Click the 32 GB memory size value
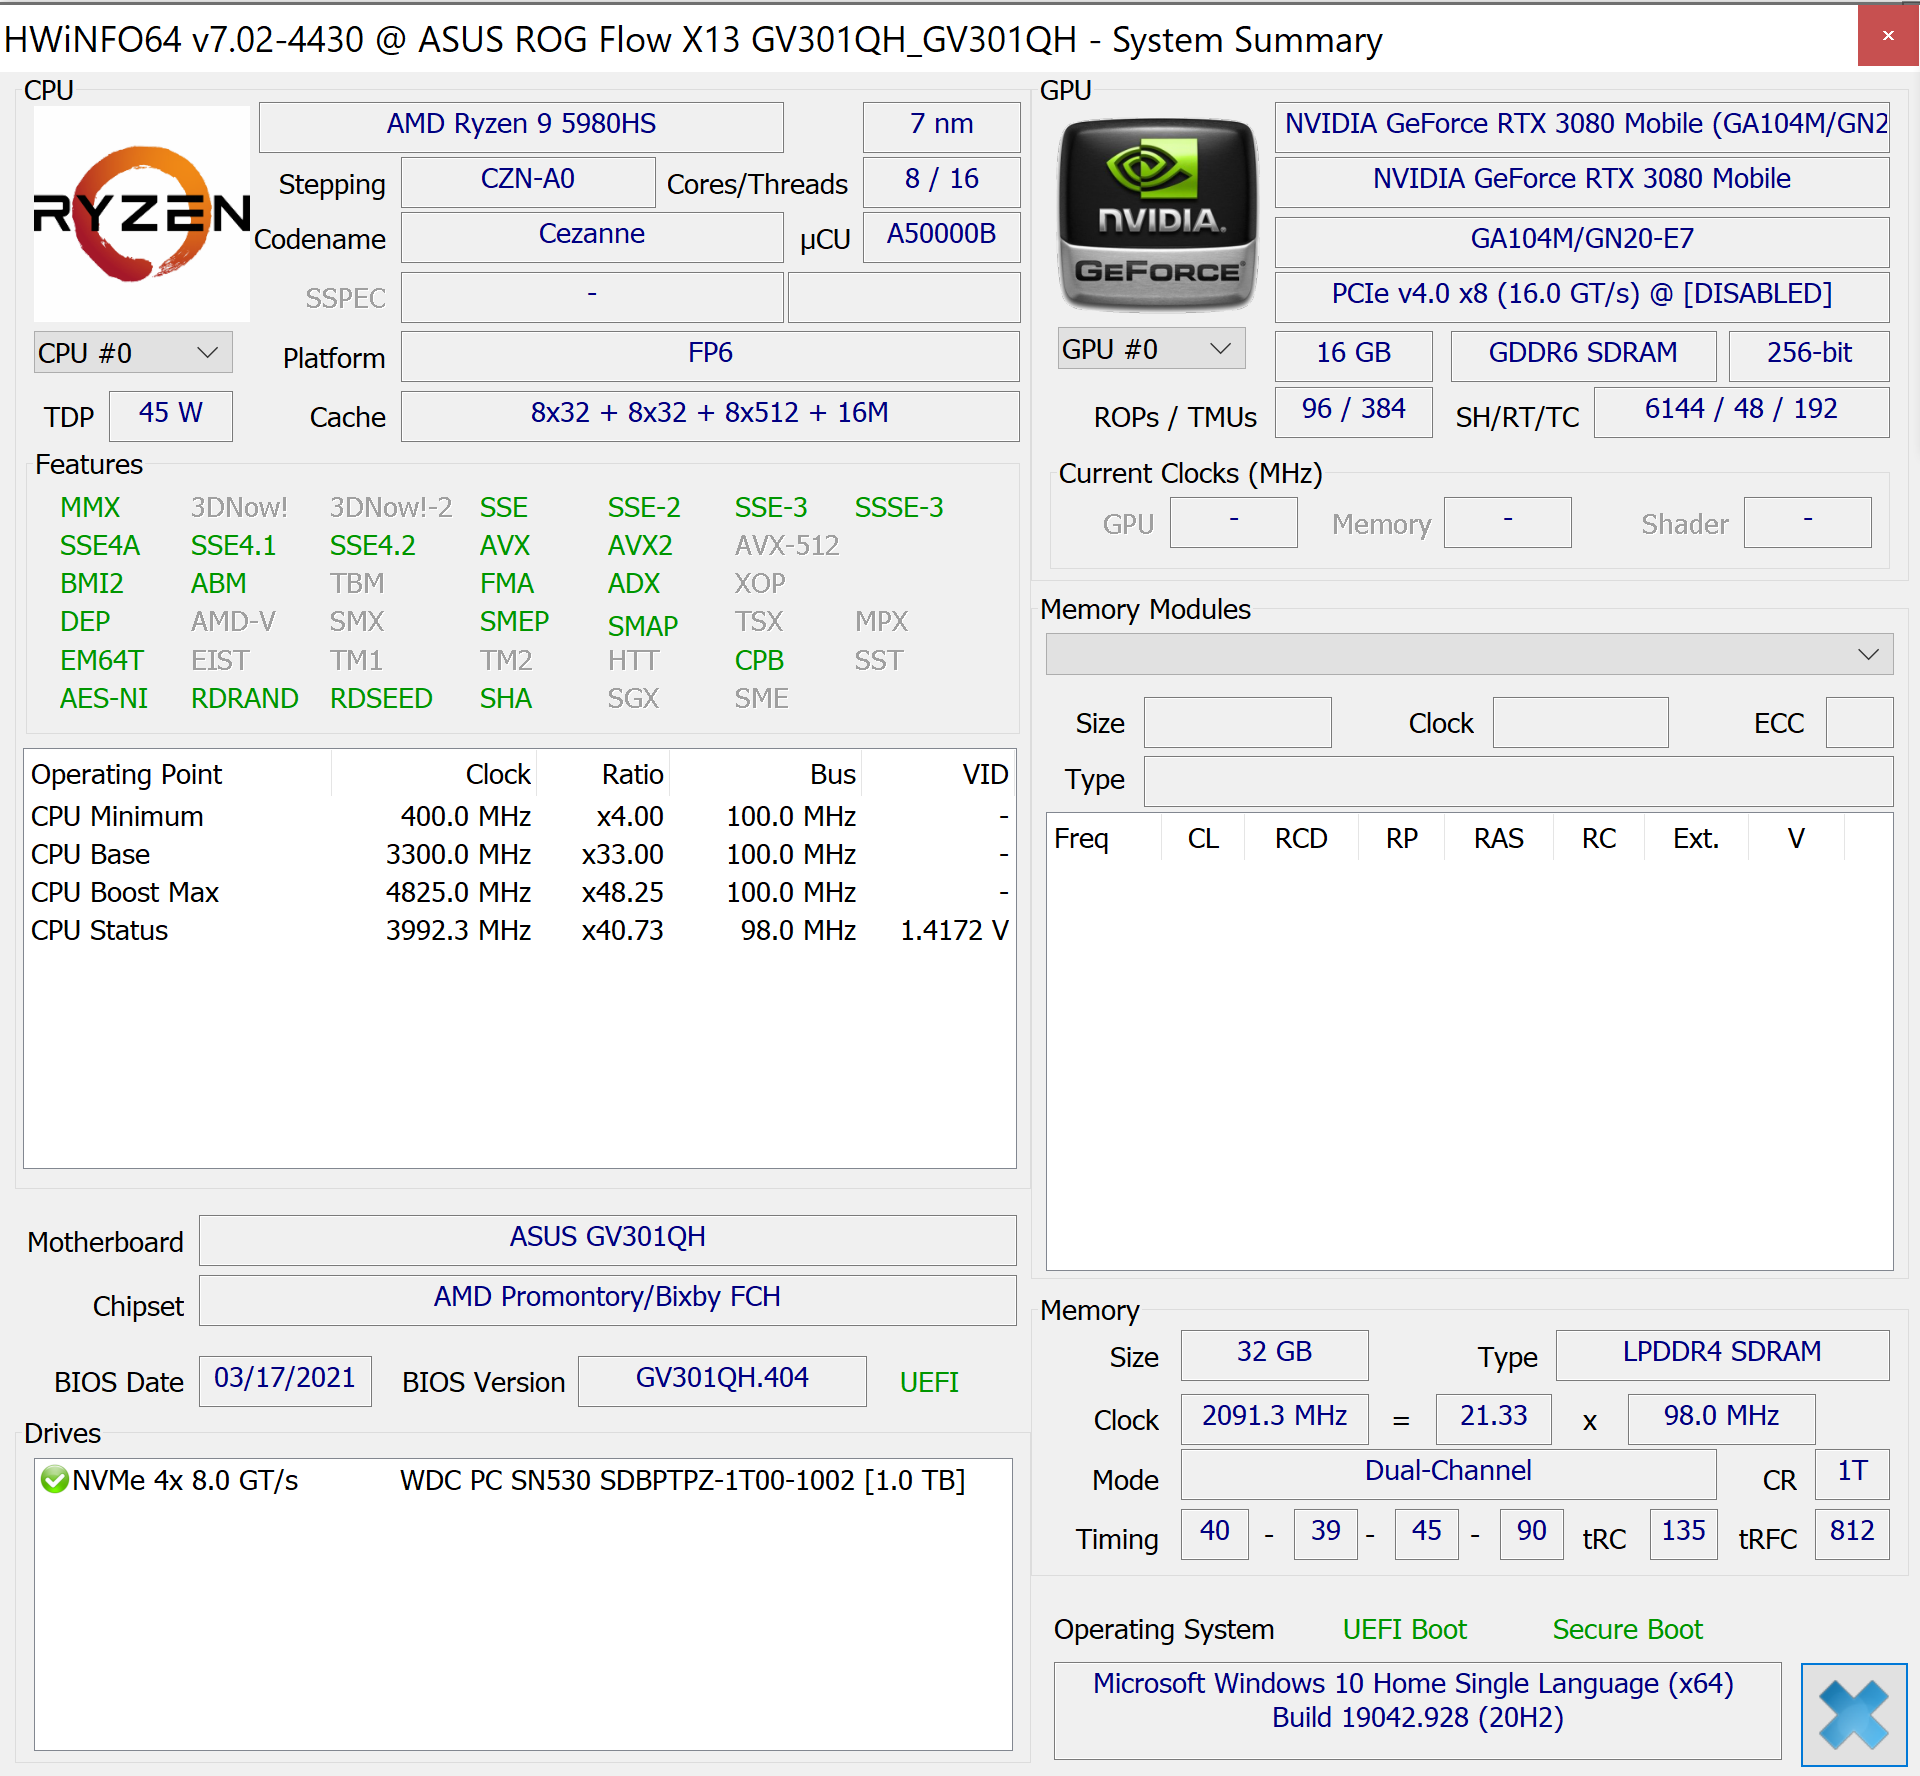The height and width of the screenshot is (1776, 1920). [x=1274, y=1354]
